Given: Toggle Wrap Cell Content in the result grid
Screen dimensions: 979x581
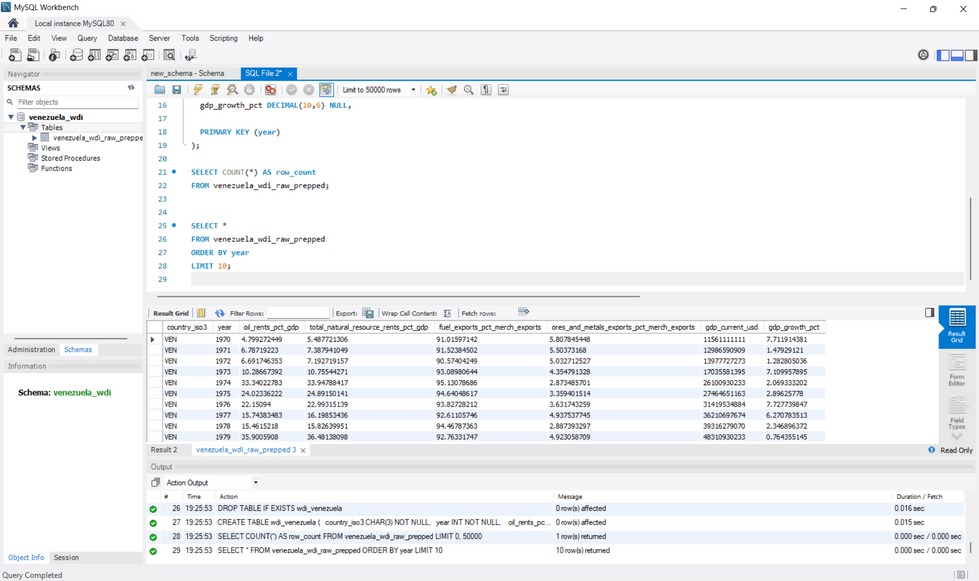Looking at the screenshot, I should coord(446,311).
